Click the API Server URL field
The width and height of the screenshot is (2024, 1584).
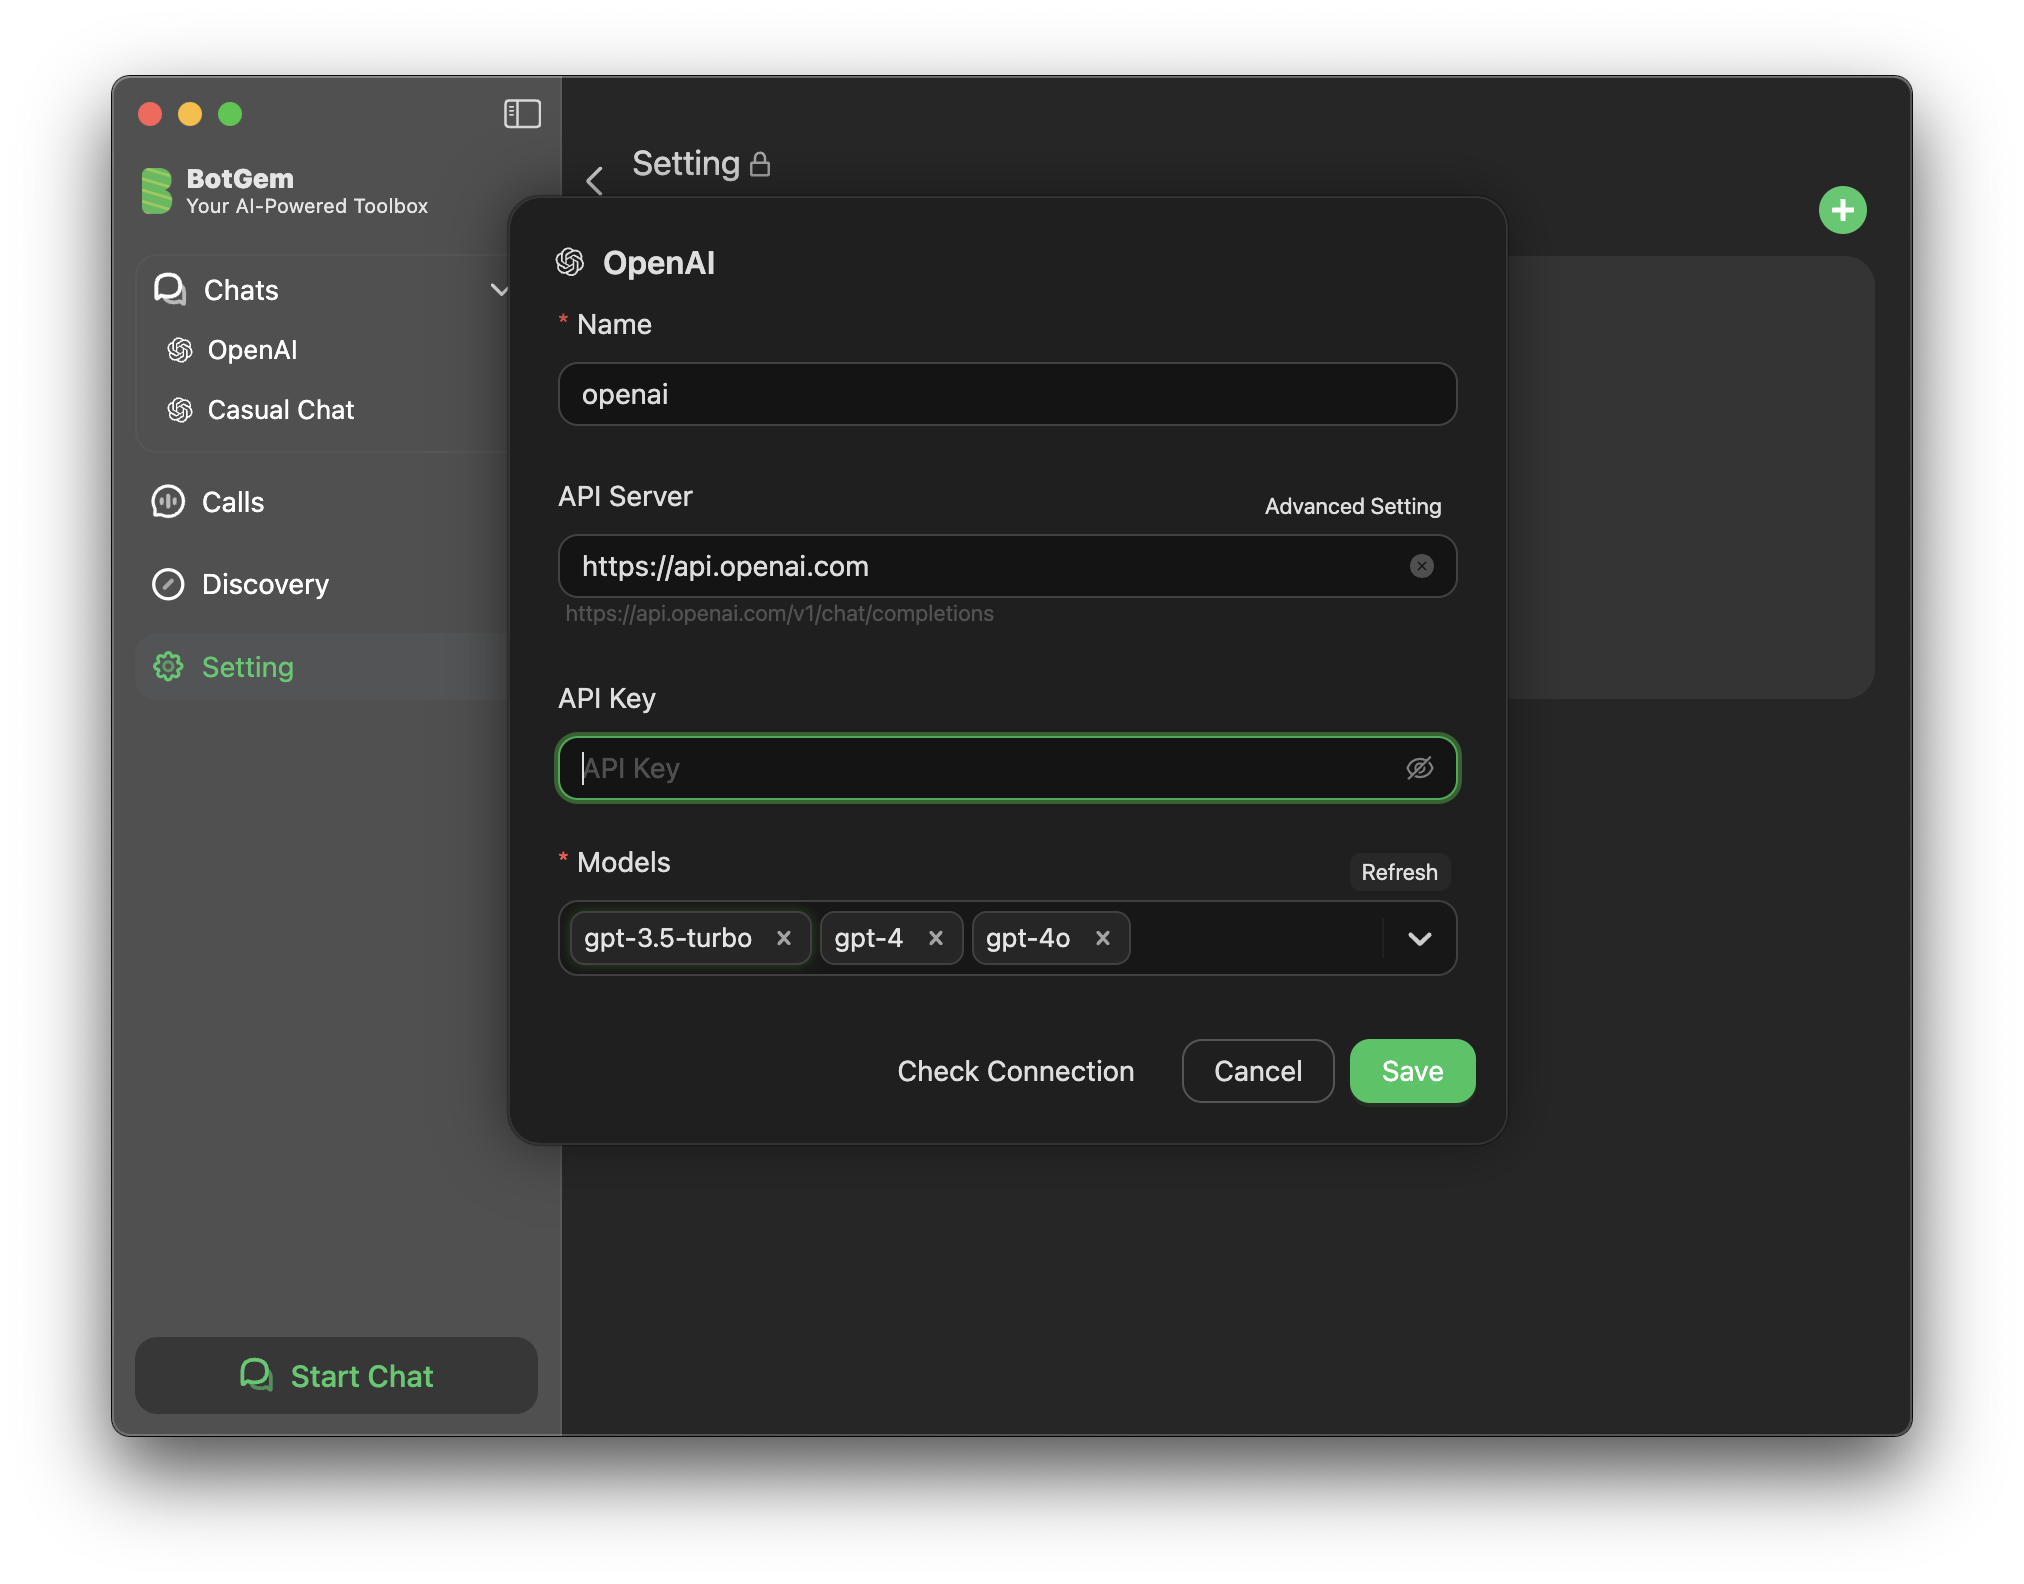(1007, 566)
